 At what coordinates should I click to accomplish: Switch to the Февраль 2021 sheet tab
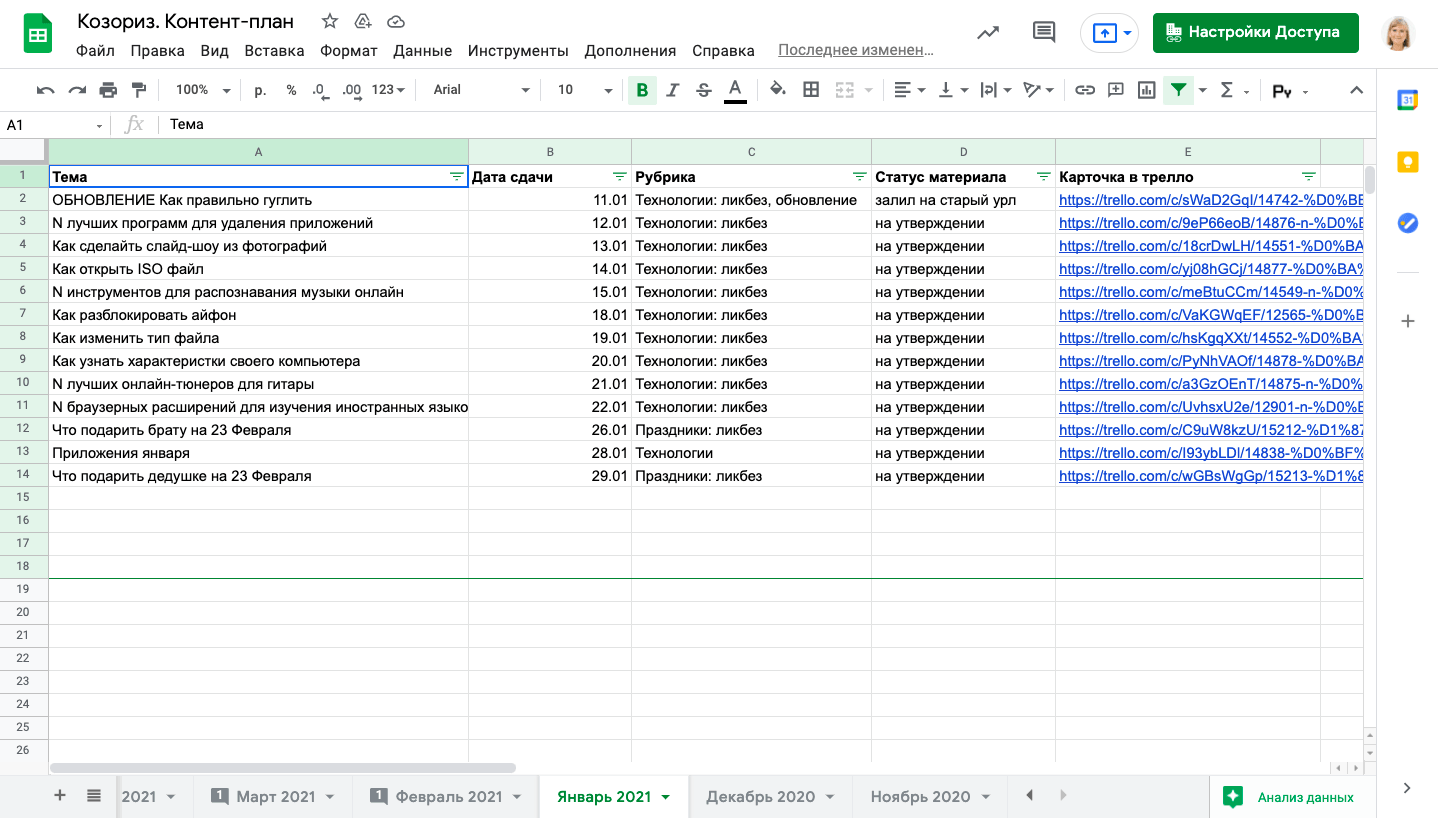[448, 797]
